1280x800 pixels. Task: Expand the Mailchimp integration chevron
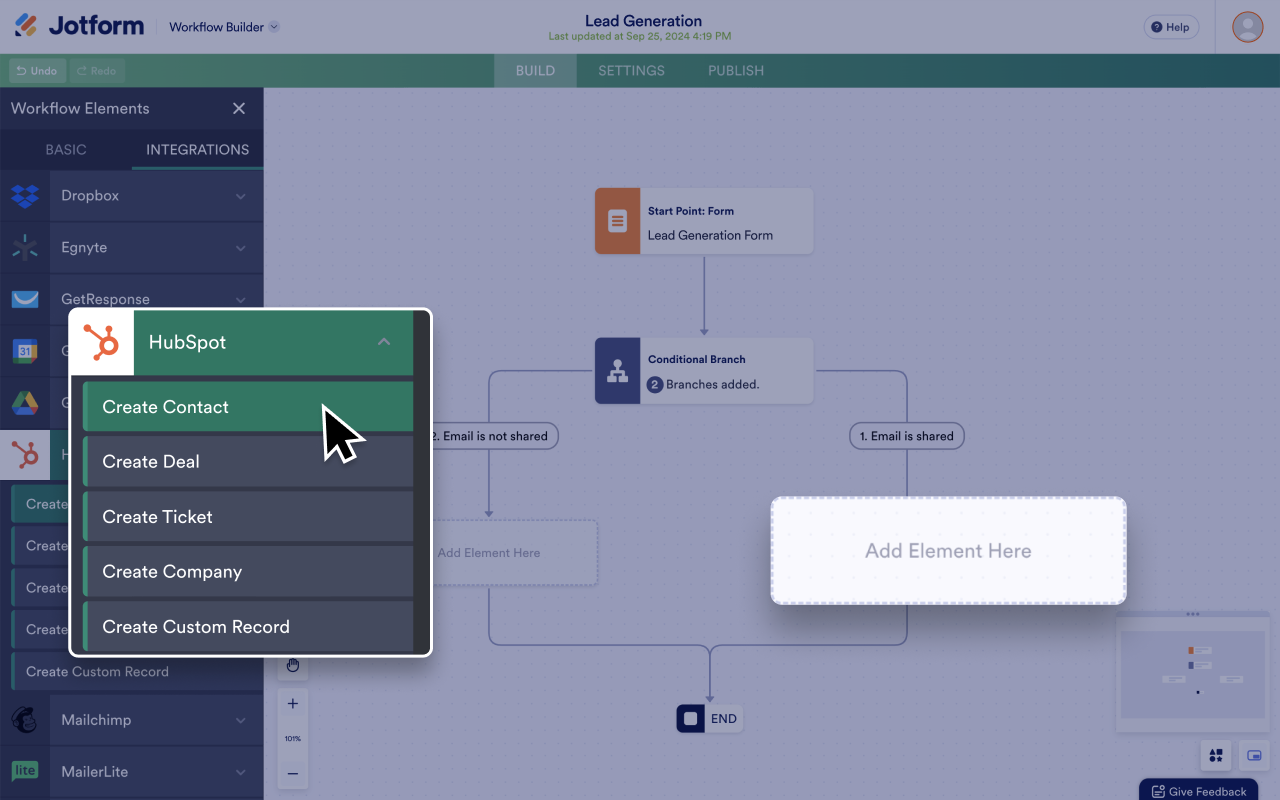tap(241, 720)
